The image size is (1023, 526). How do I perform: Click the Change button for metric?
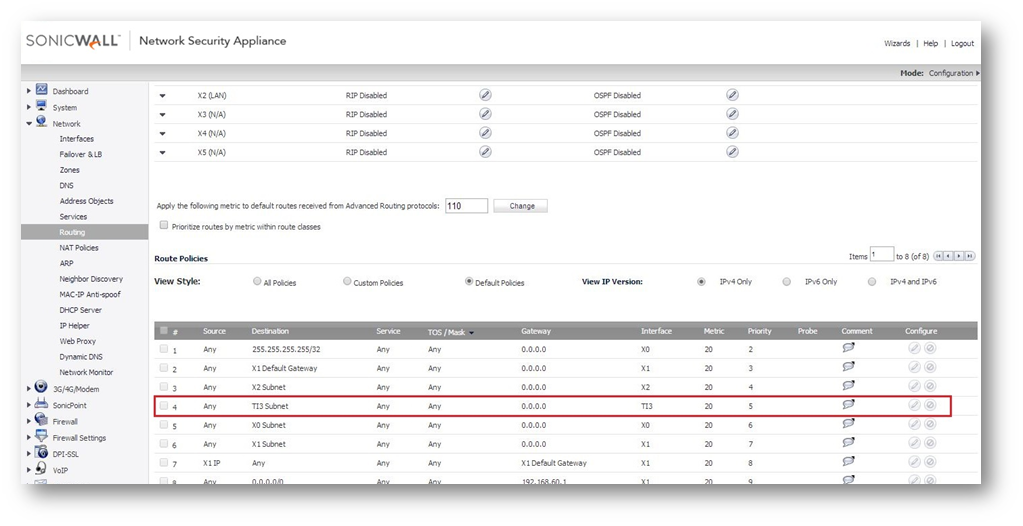click(521, 206)
